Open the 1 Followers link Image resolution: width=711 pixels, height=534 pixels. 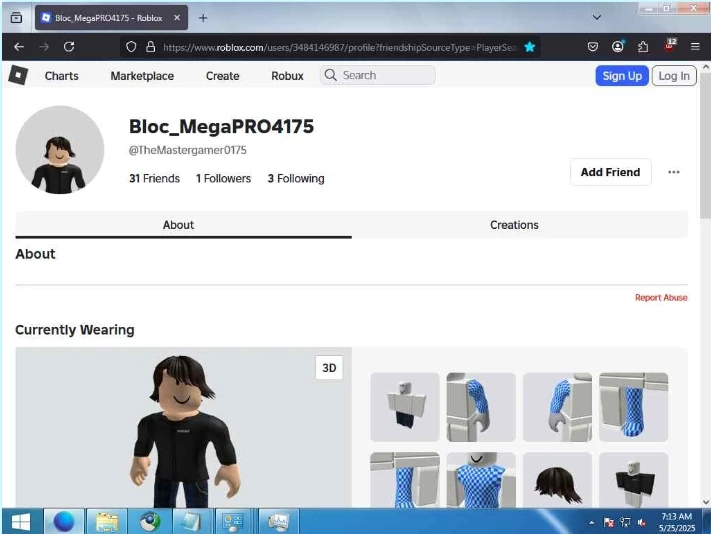223,179
